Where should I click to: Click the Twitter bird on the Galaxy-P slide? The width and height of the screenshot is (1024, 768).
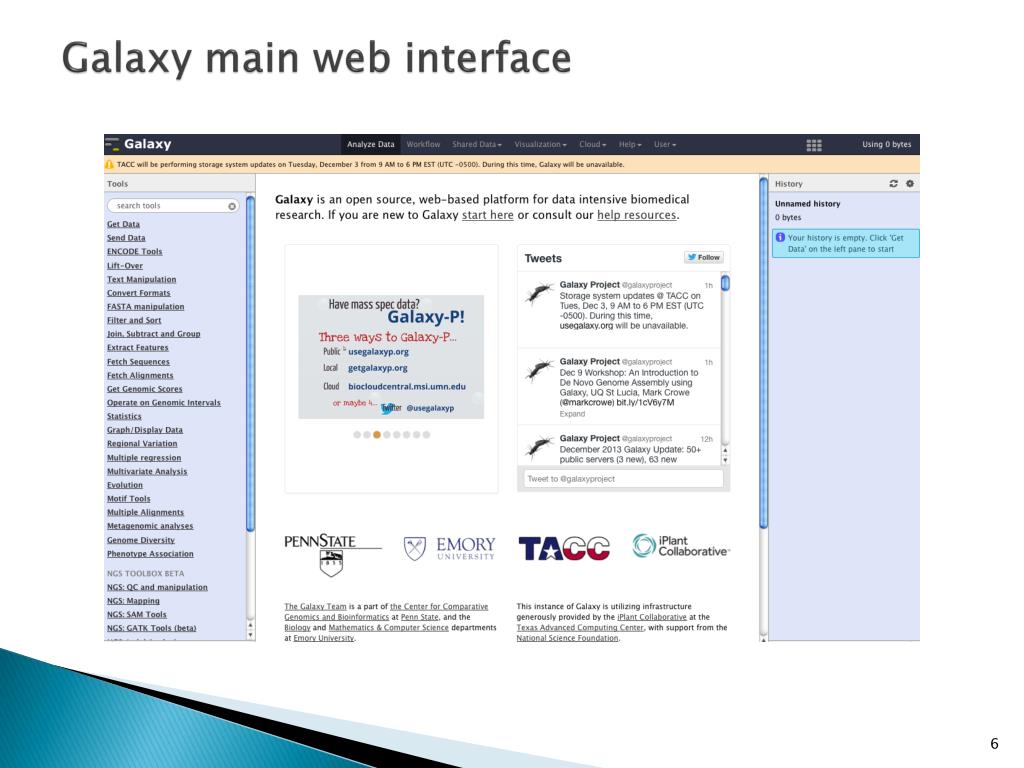(x=390, y=408)
